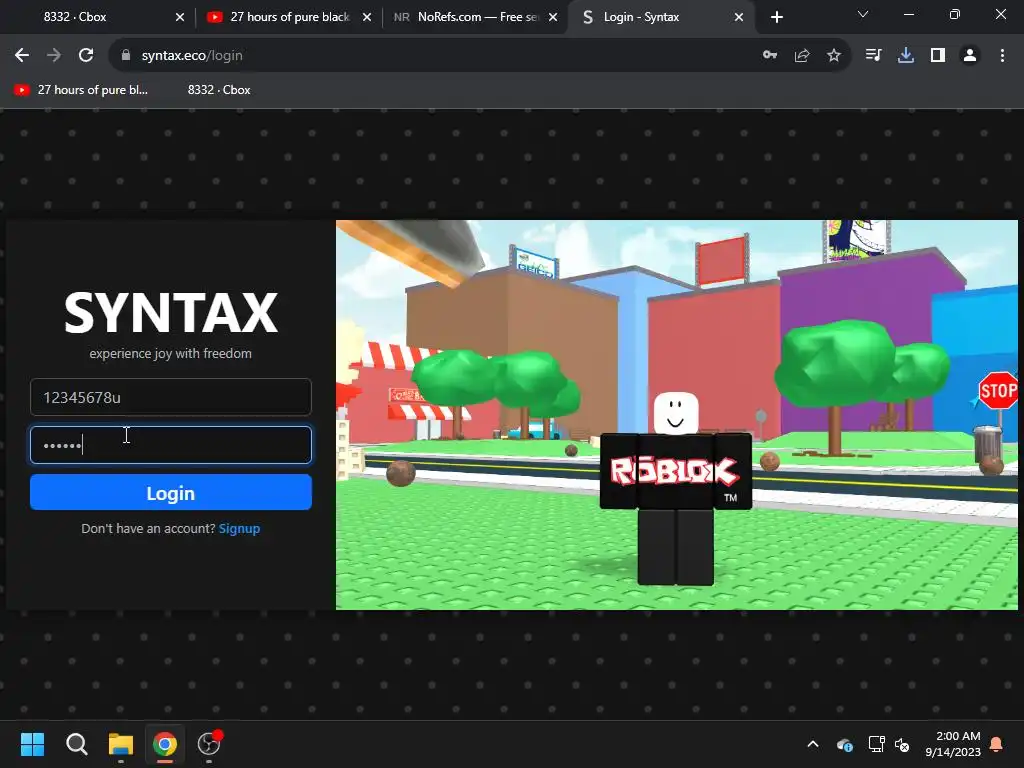Click username field containing 12345678u
Image resolution: width=1024 pixels, height=768 pixels.
(x=170, y=397)
